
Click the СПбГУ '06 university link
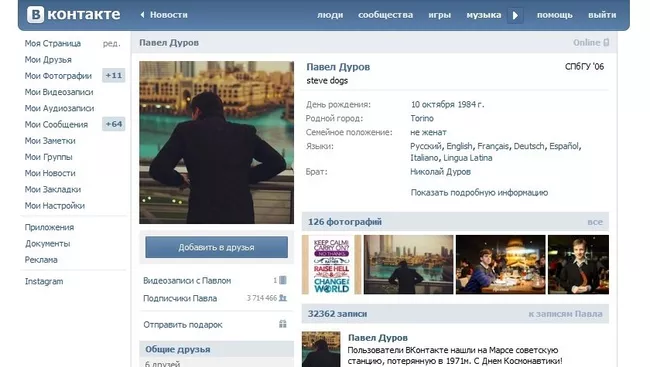(x=585, y=66)
